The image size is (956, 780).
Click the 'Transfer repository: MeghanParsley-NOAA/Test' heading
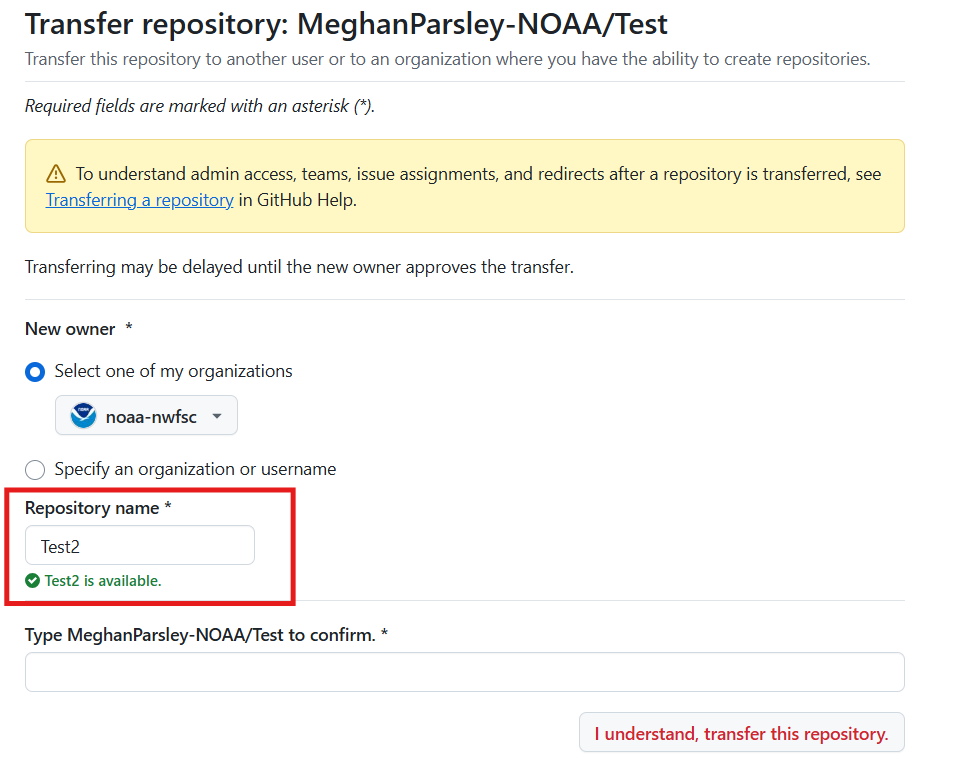point(346,24)
